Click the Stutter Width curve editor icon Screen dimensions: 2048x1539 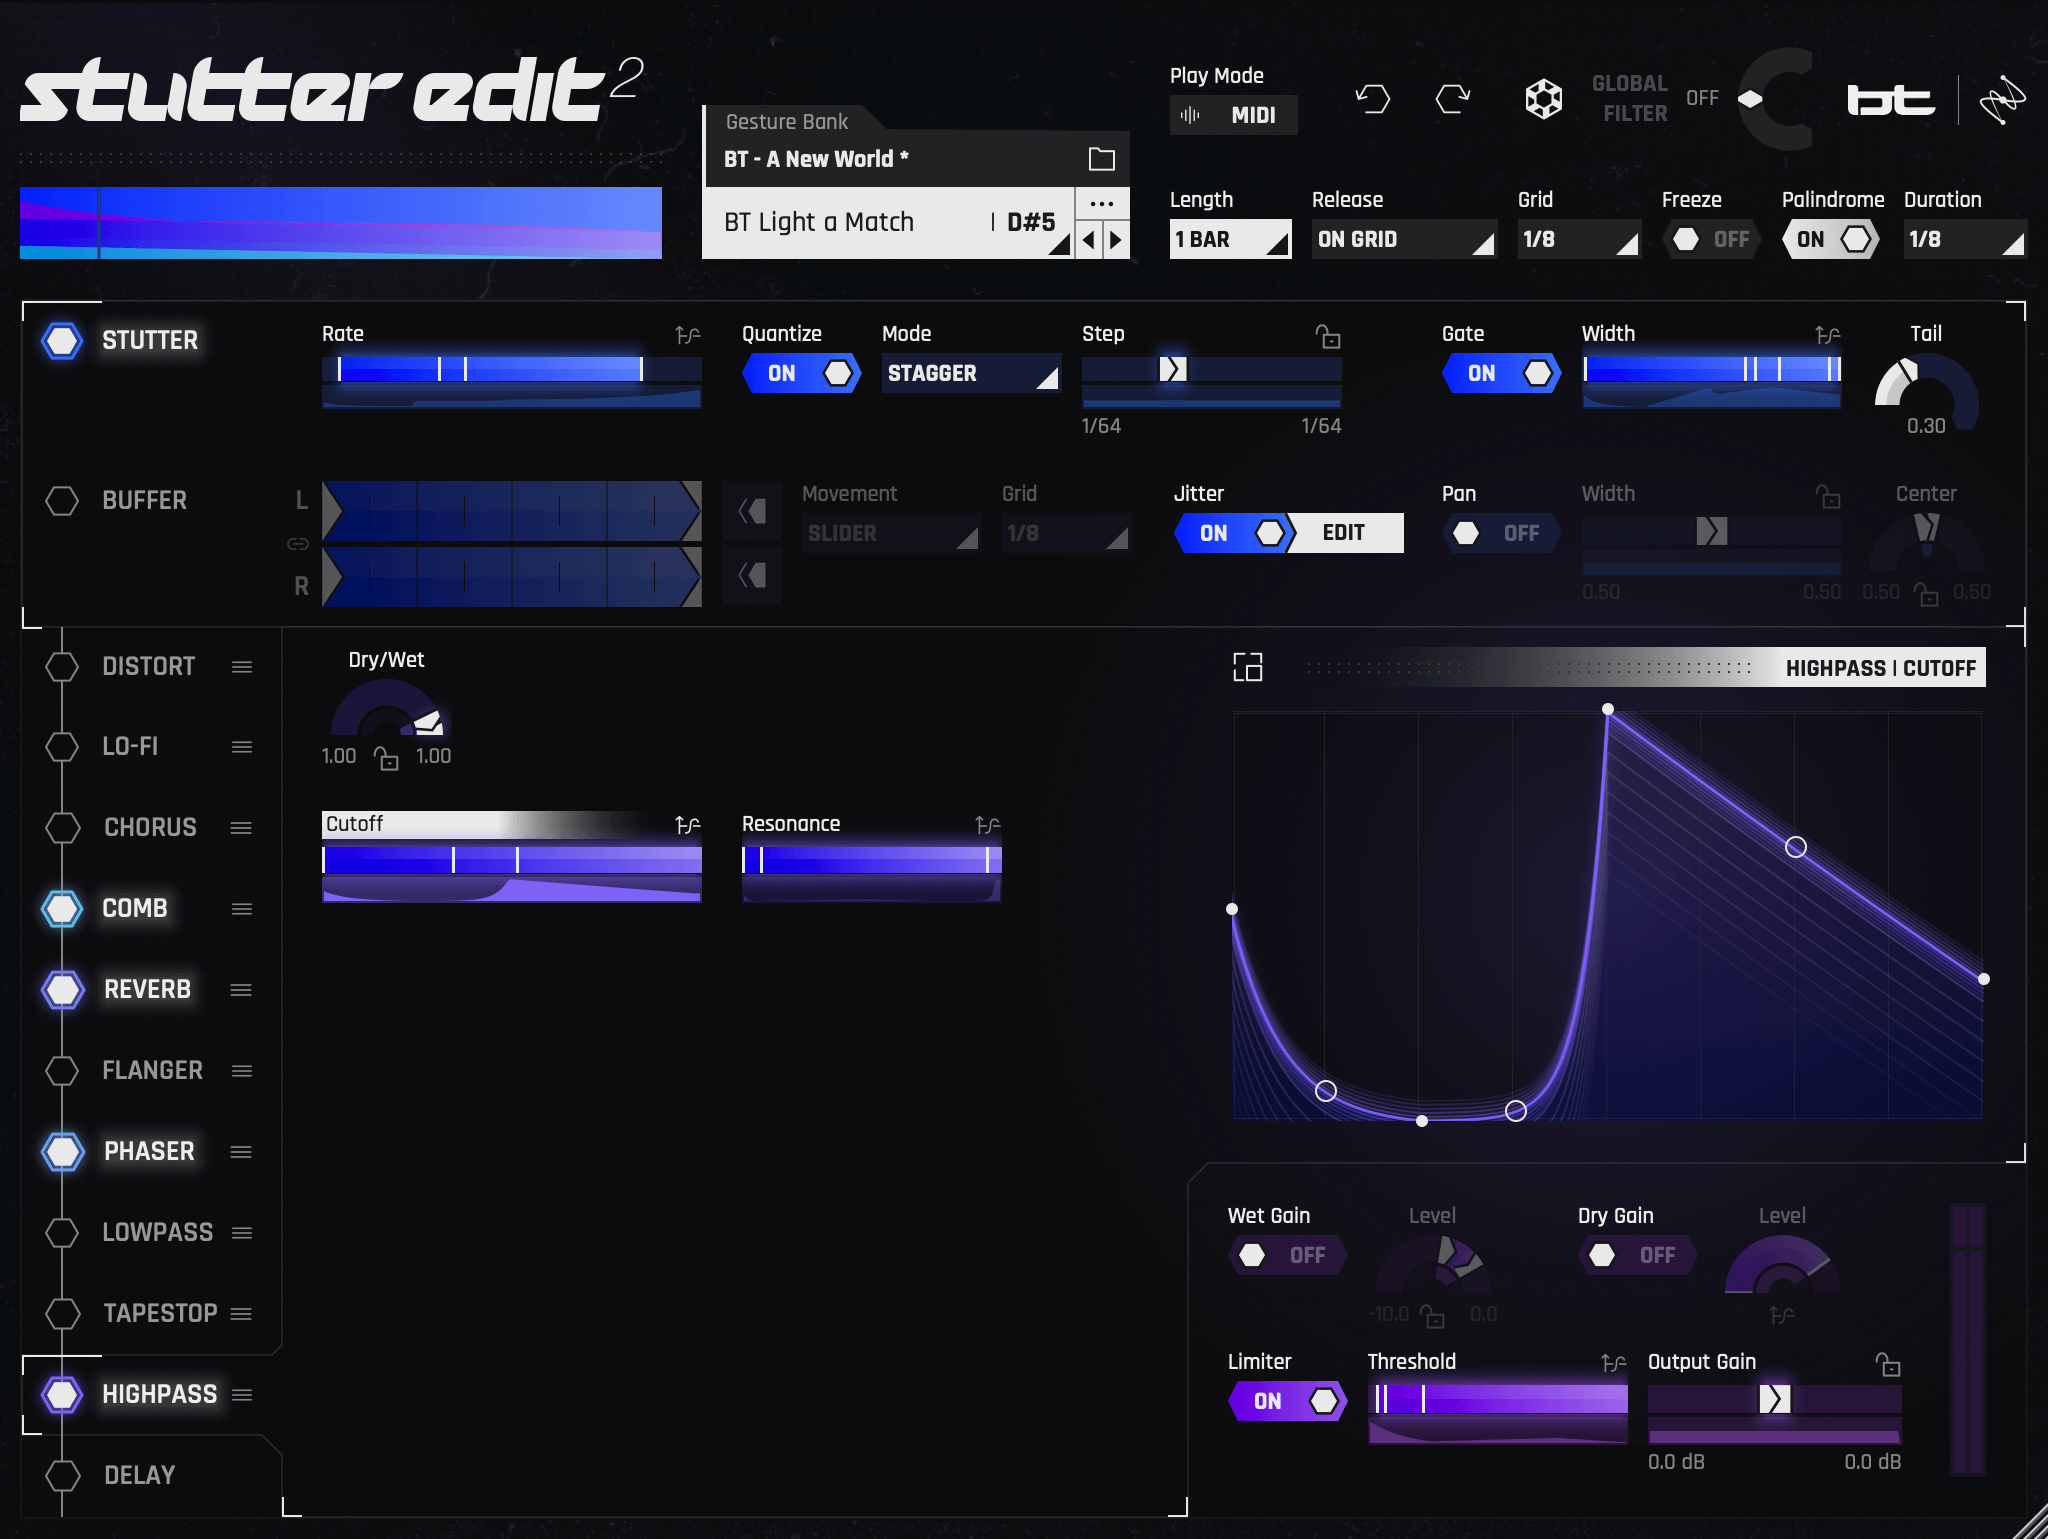coord(1827,335)
